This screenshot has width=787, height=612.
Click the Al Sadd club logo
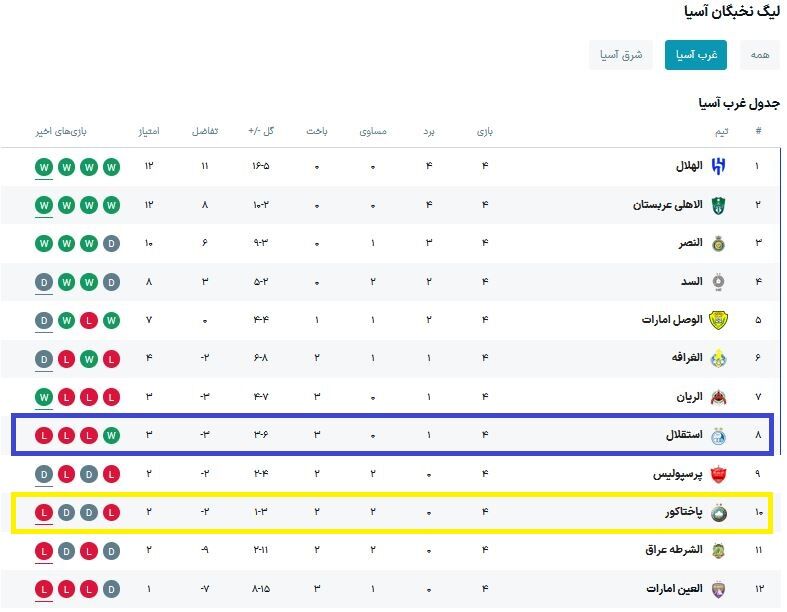(718, 282)
